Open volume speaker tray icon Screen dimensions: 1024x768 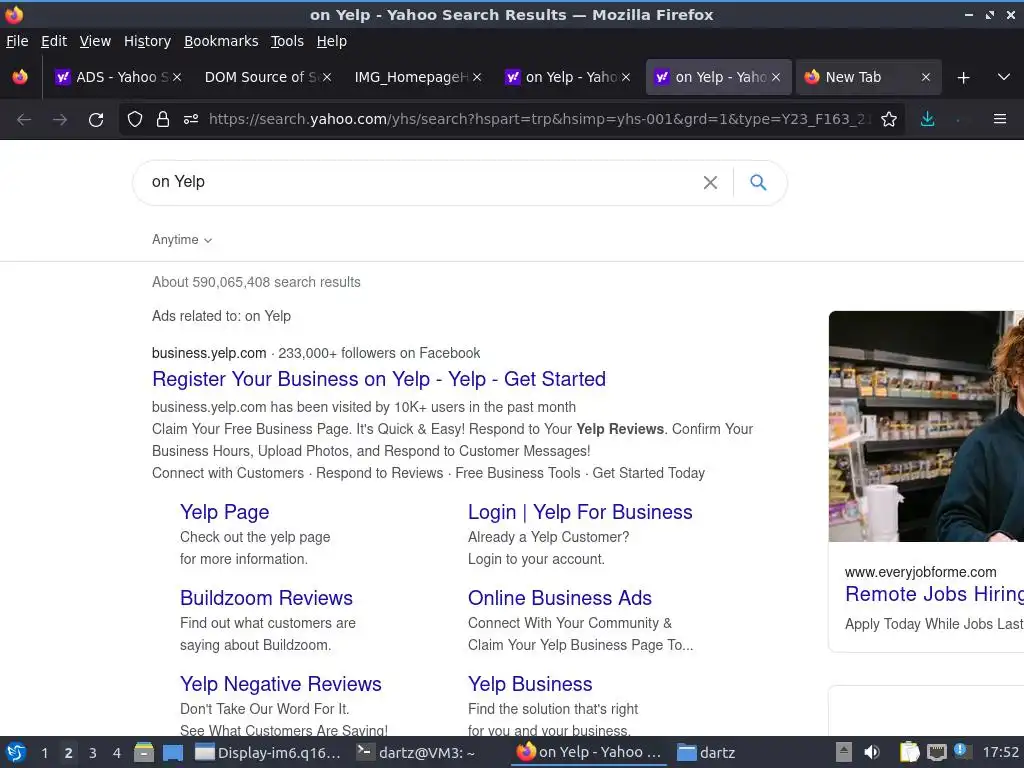tap(872, 753)
